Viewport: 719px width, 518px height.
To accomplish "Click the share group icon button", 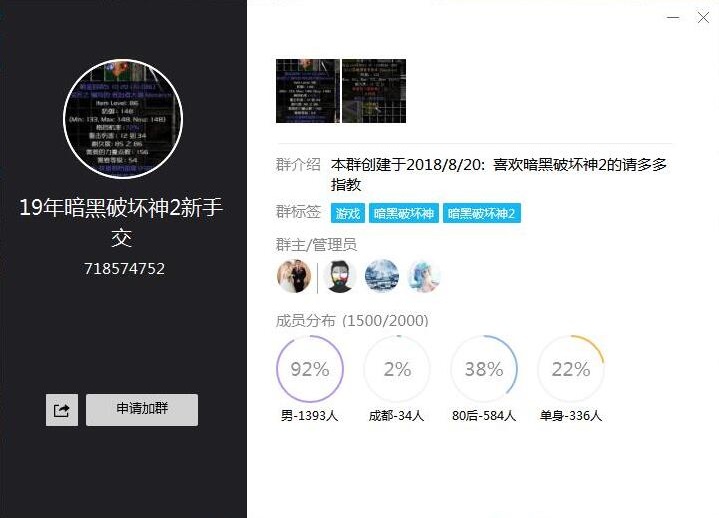I will click(62, 410).
